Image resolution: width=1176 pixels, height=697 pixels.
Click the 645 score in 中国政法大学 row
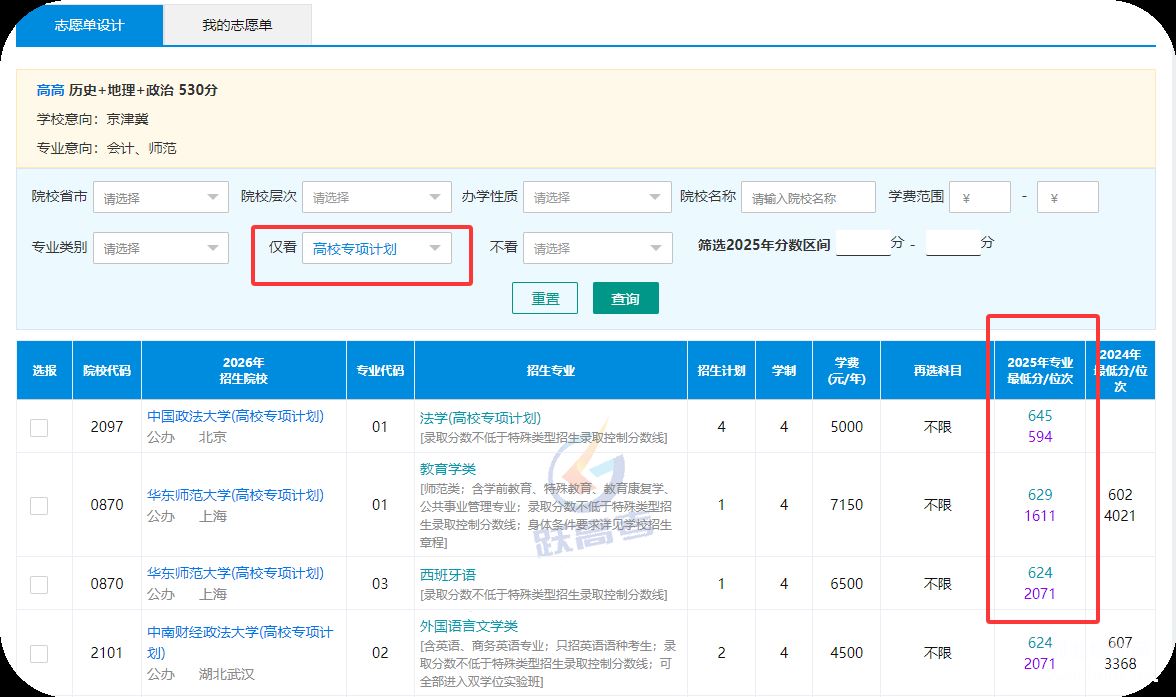(1040, 416)
